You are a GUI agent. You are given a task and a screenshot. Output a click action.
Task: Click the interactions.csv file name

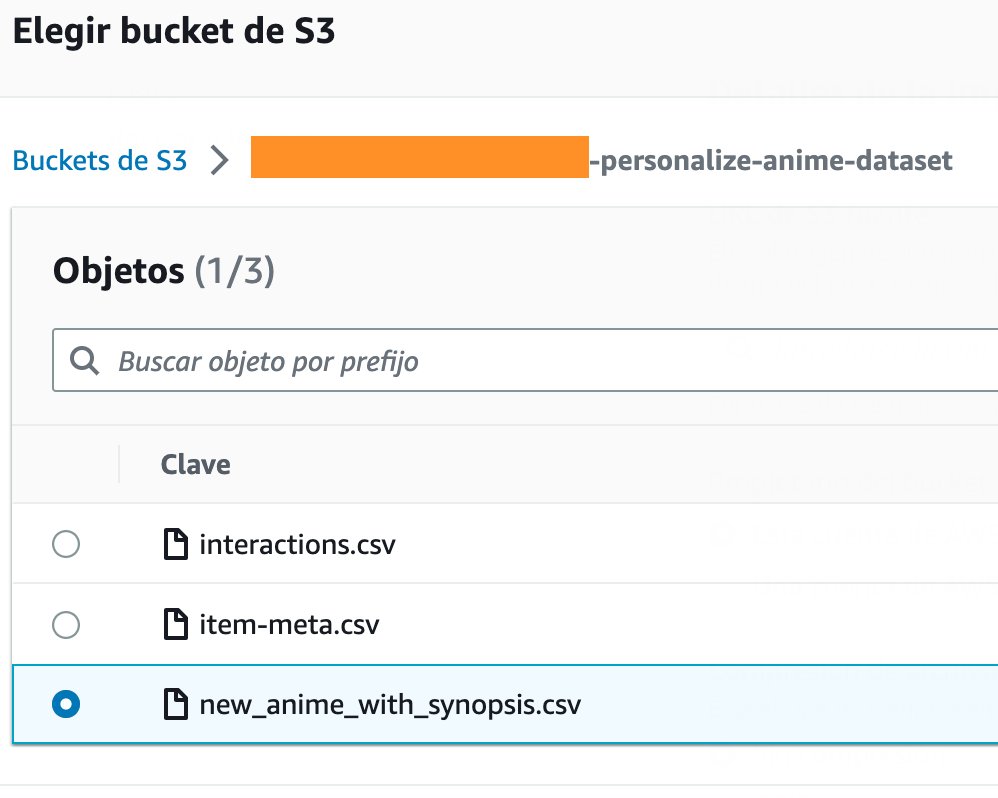[297, 545]
